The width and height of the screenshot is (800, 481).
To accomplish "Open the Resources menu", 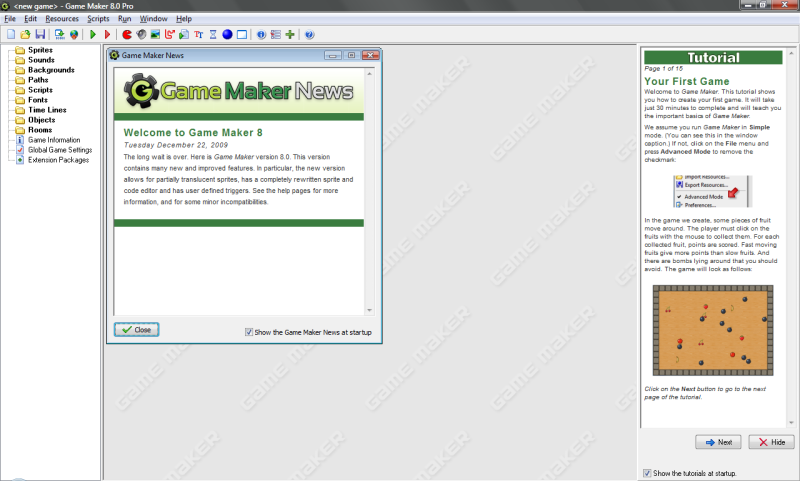I will [62, 19].
